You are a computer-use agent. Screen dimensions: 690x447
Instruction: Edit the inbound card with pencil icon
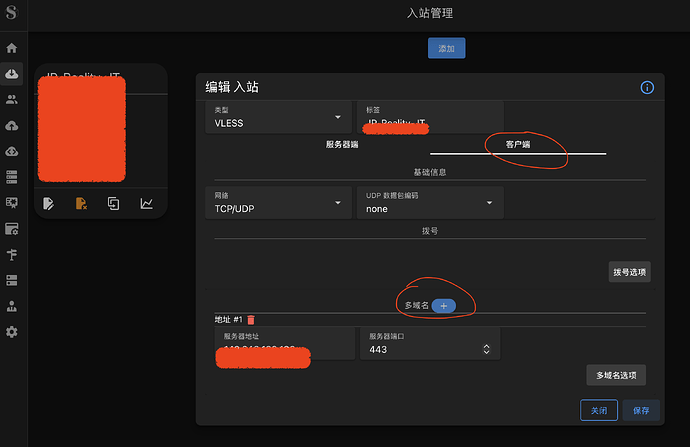click(x=48, y=203)
